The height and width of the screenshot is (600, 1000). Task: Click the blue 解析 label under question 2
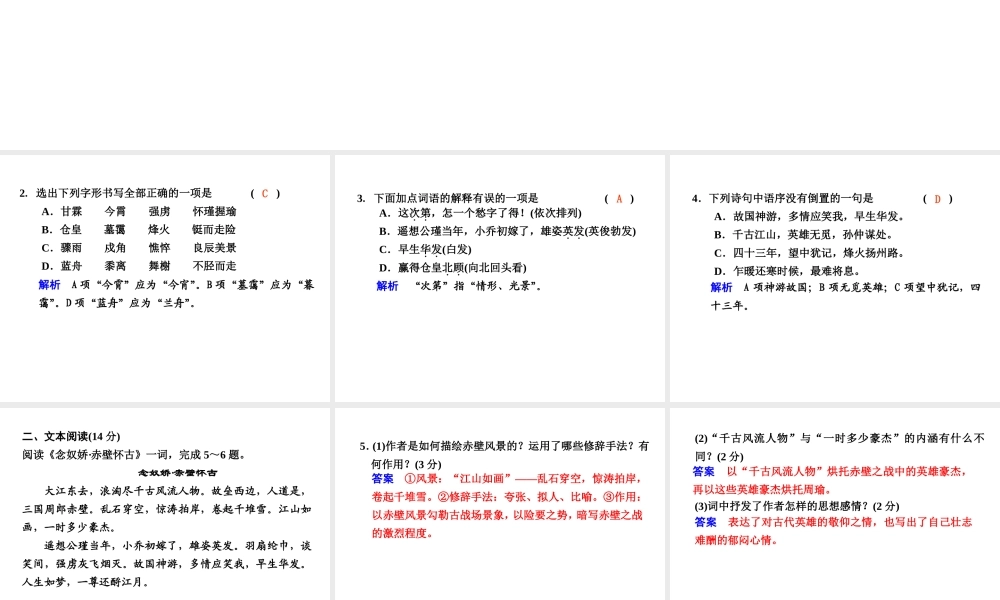pyautogui.click(x=50, y=285)
